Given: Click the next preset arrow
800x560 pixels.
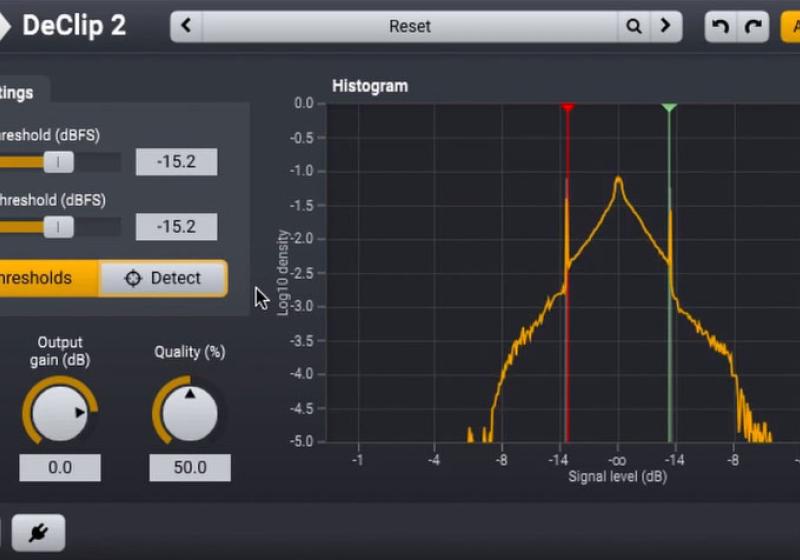Looking at the screenshot, I should pyautogui.click(x=666, y=27).
